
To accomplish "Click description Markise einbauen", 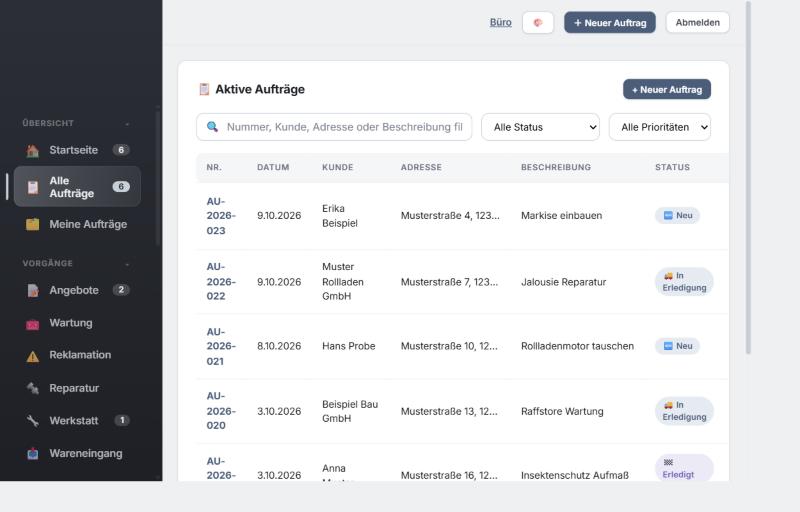I will (561, 216).
